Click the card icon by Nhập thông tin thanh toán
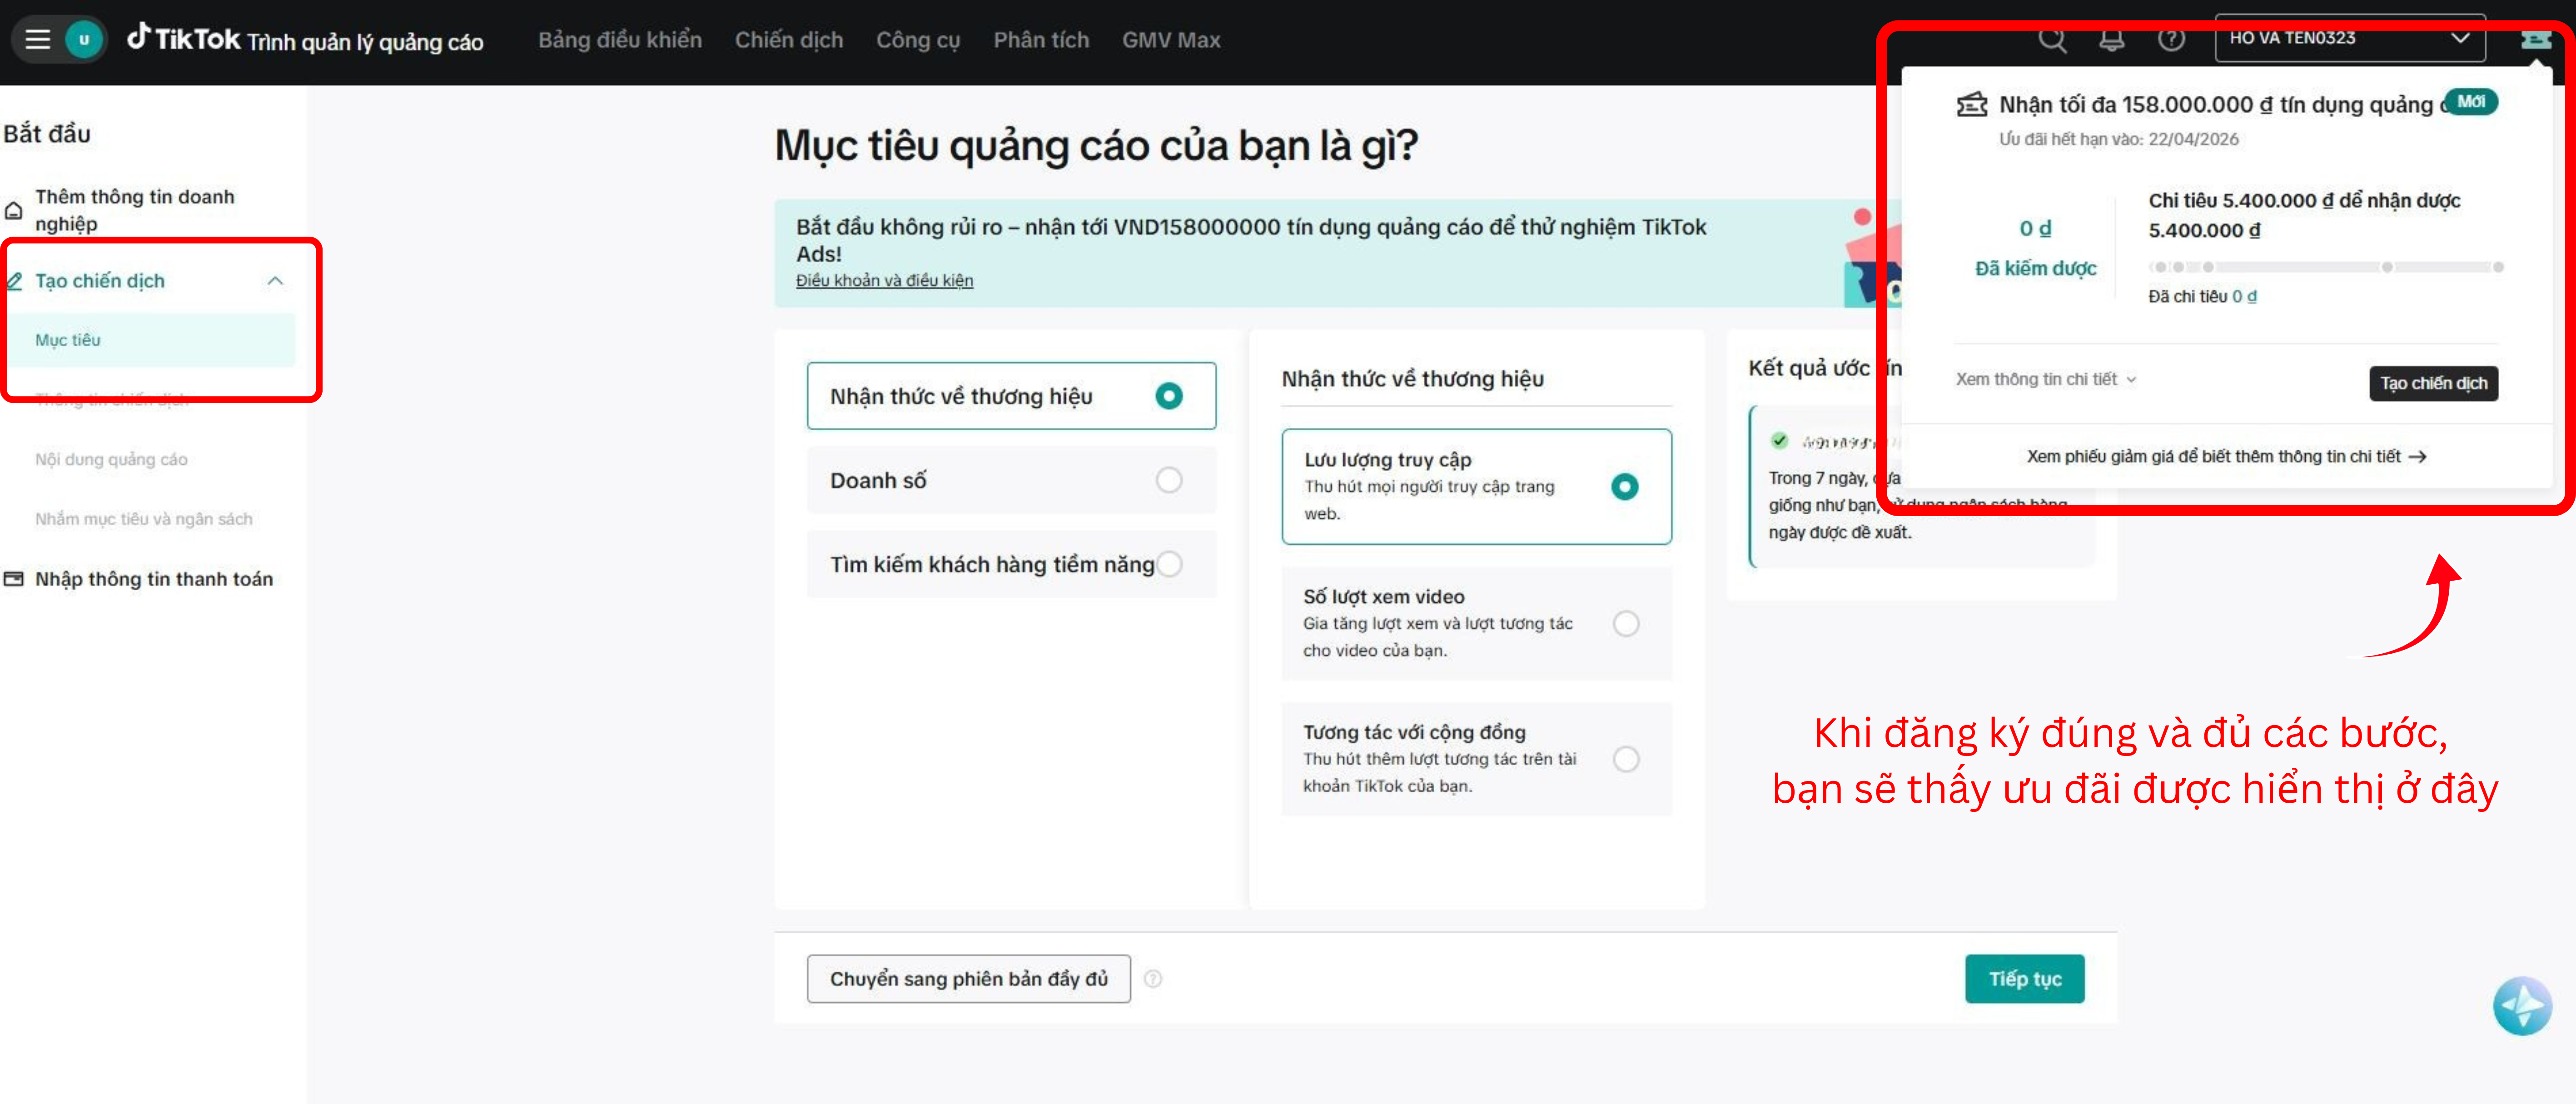Viewport: 2576px width, 1104px height. (x=13, y=578)
